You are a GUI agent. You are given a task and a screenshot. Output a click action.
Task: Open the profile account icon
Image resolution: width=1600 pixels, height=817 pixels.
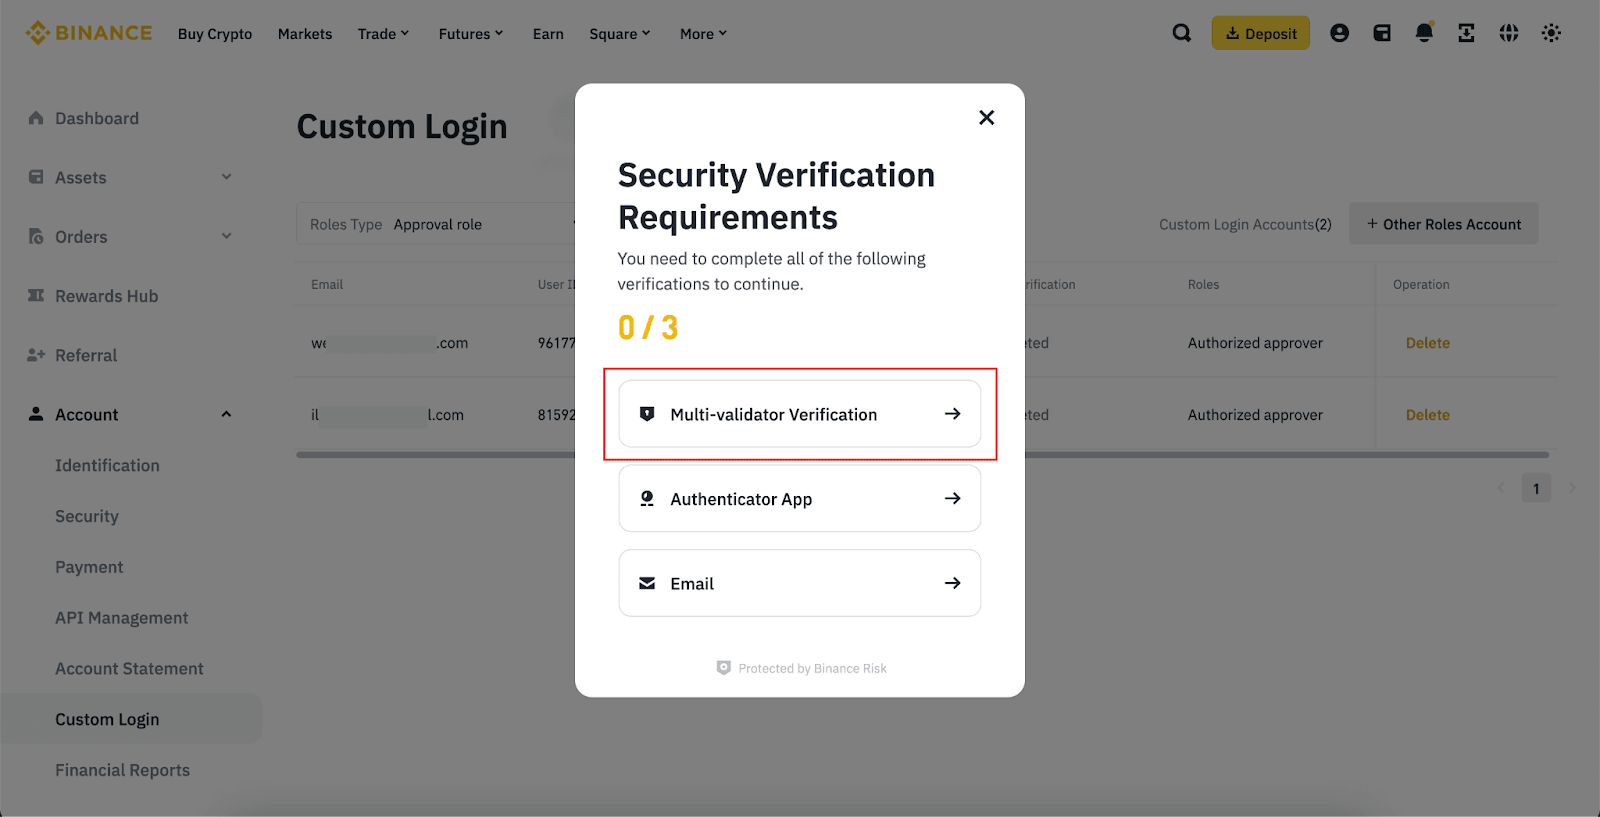(1339, 33)
